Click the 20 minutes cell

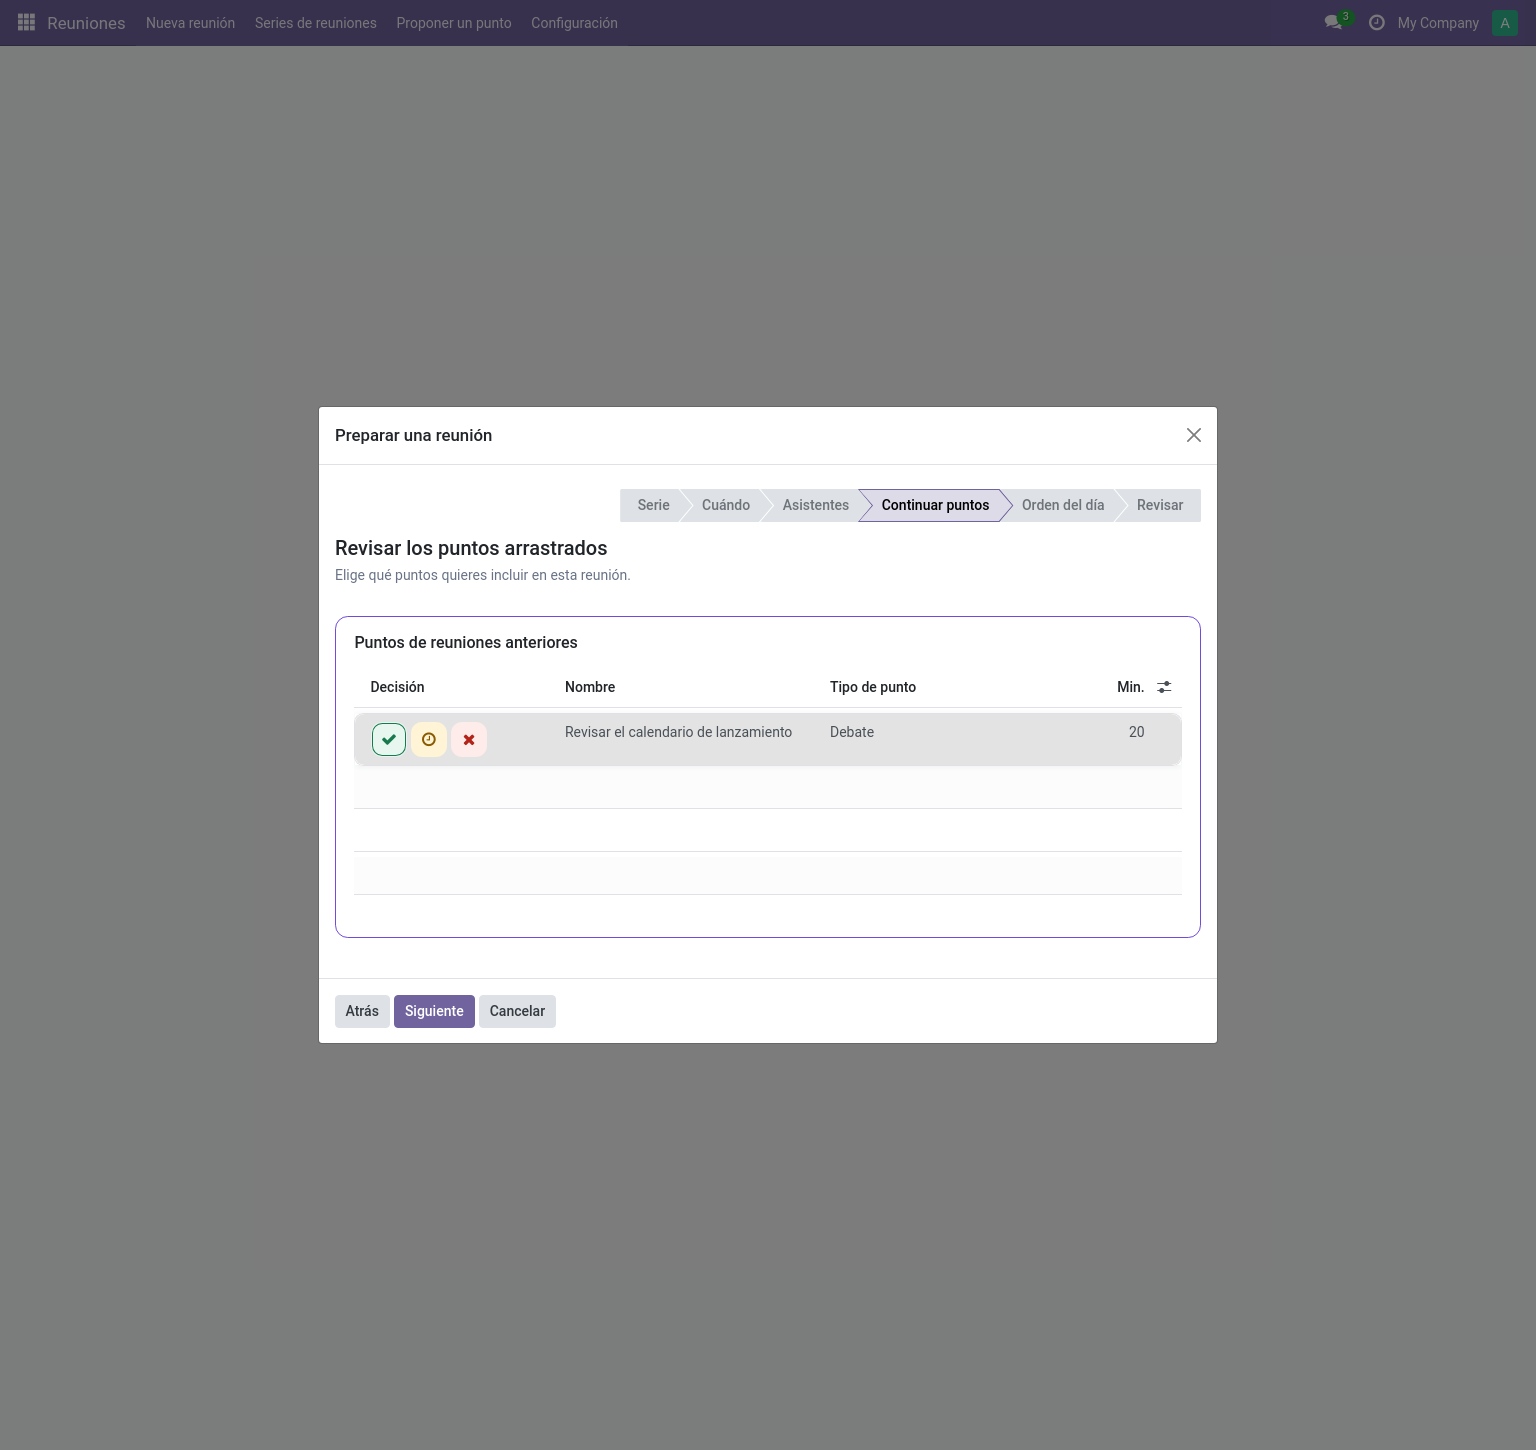[1136, 732]
